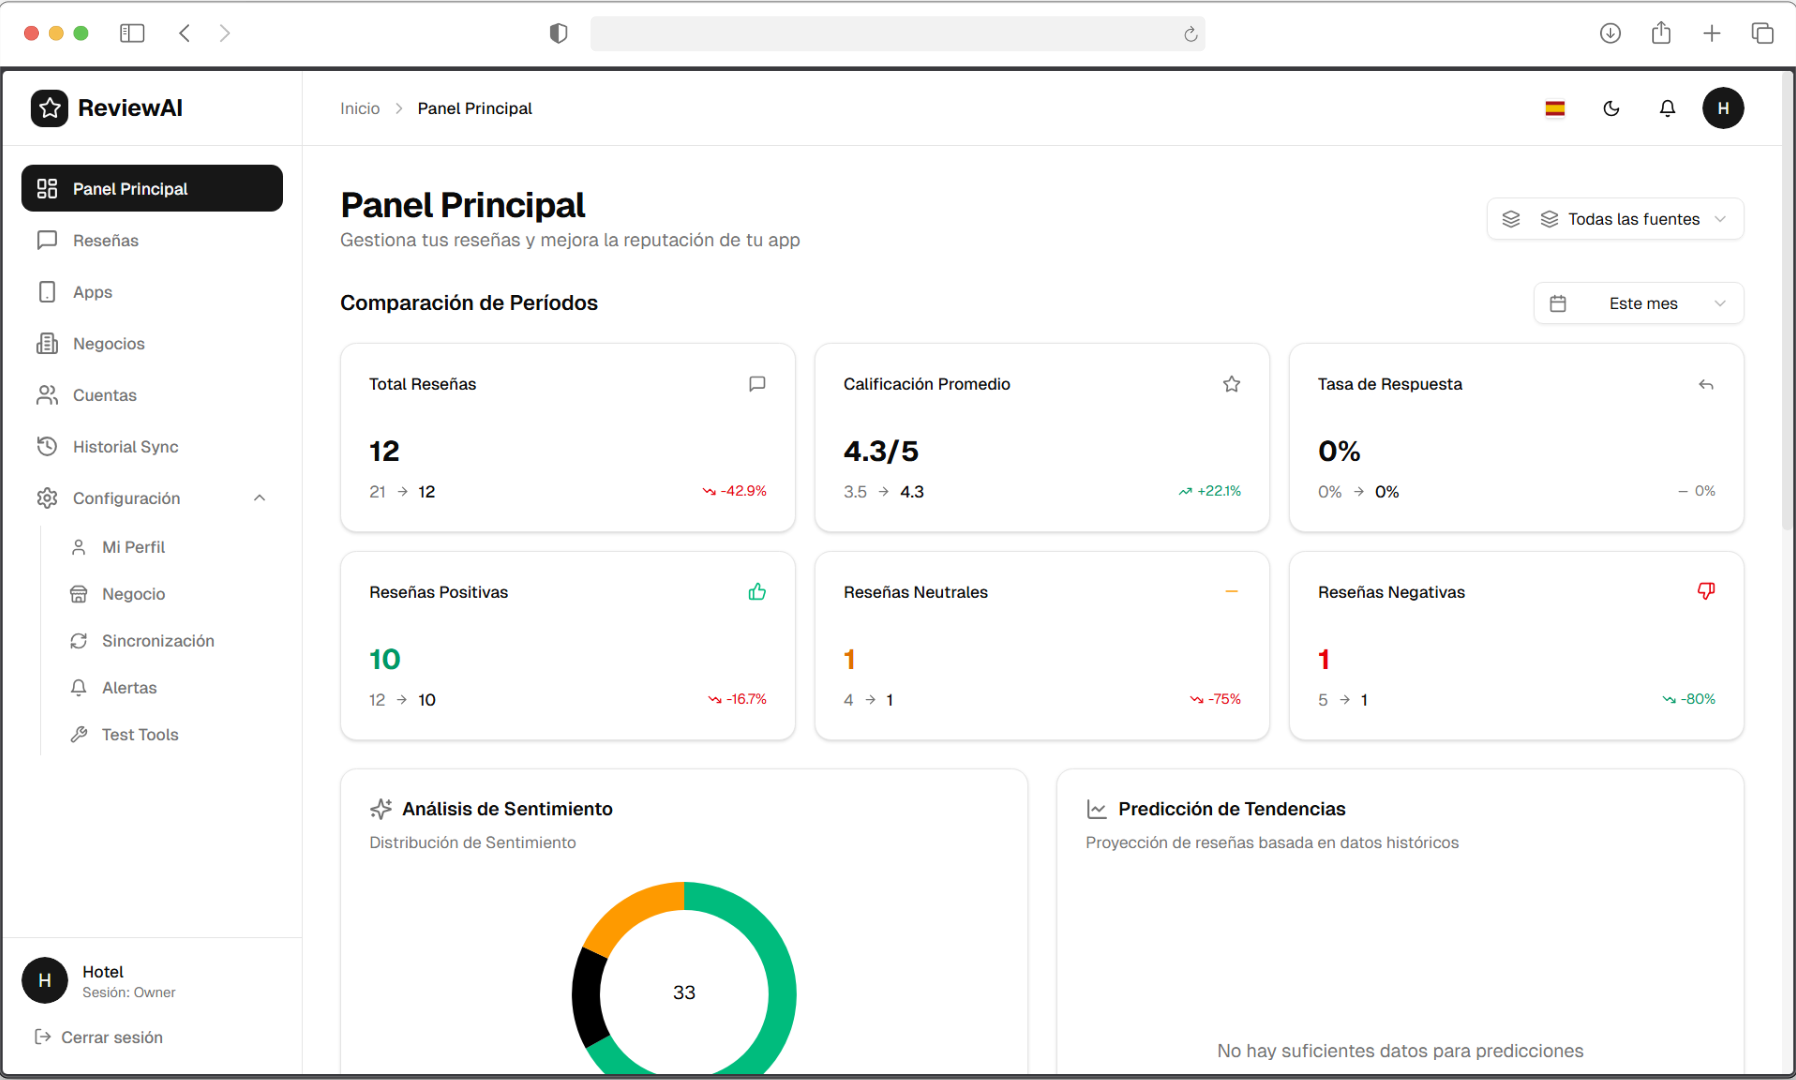Click the Inicio breadcrumb link
The image size is (1796, 1080).
(x=360, y=108)
